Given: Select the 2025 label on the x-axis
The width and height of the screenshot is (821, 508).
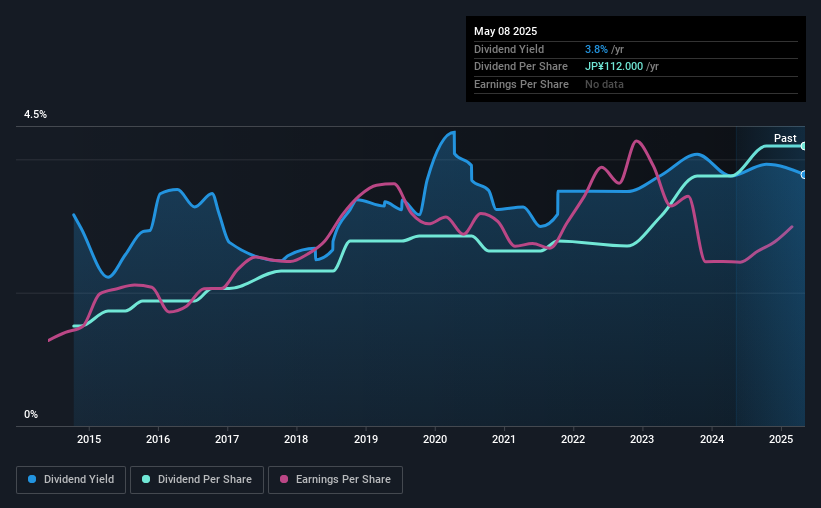Looking at the screenshot, I should click(781, 439).
